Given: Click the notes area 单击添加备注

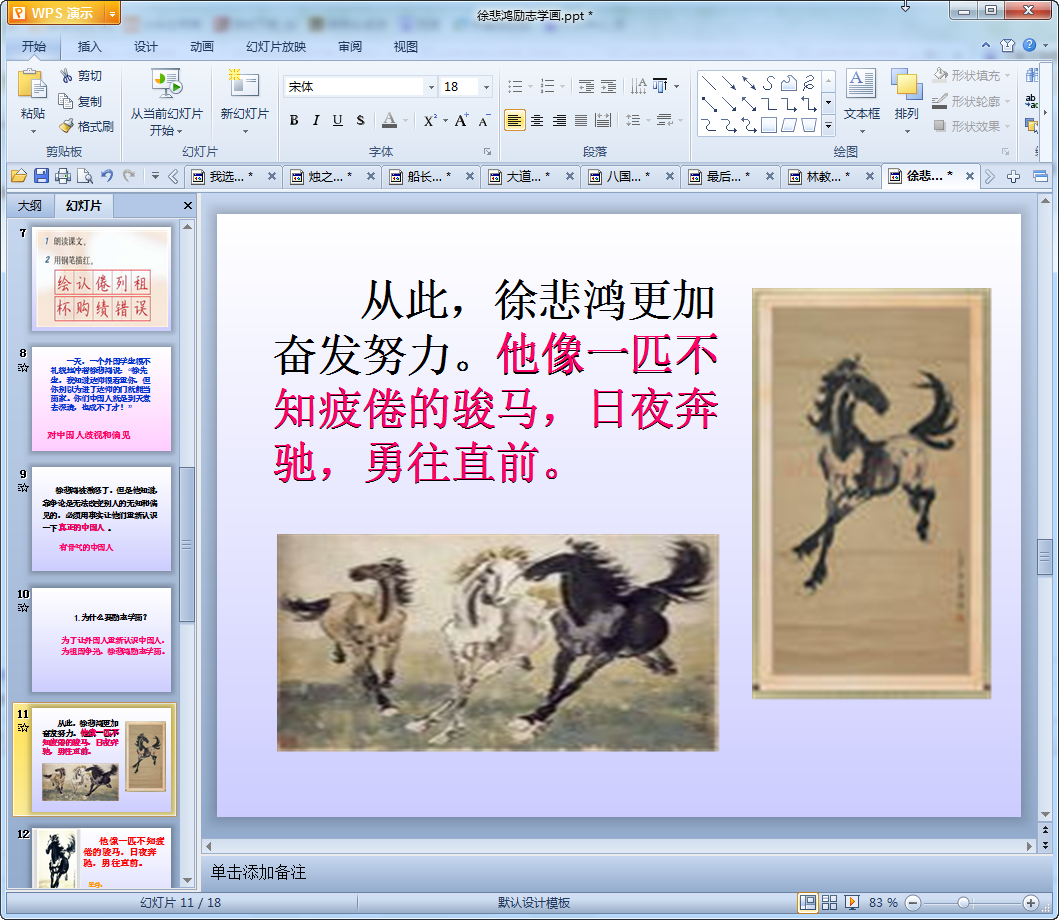Looking at the screenshot, I should tap(258, 872).
